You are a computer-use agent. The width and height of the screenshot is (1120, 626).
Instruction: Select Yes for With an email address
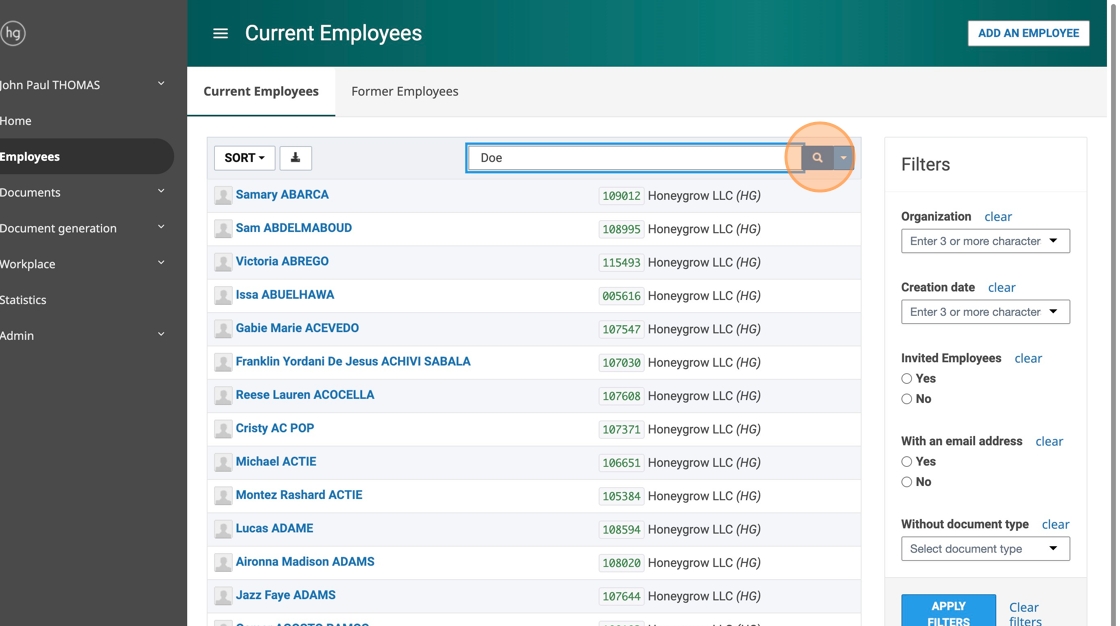pos(906,462)
